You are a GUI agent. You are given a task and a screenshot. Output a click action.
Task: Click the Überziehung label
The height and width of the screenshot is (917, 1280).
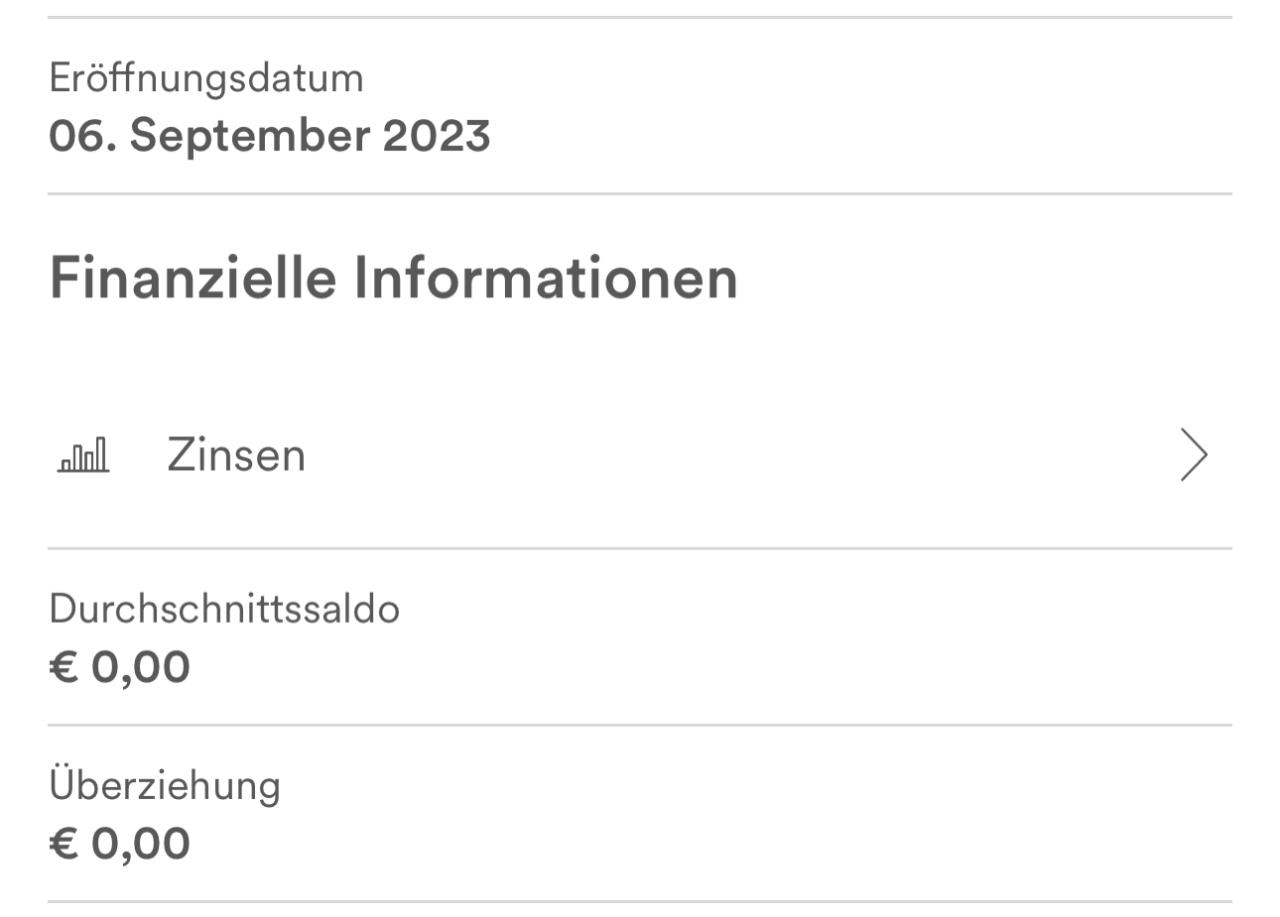coord(165,786)
